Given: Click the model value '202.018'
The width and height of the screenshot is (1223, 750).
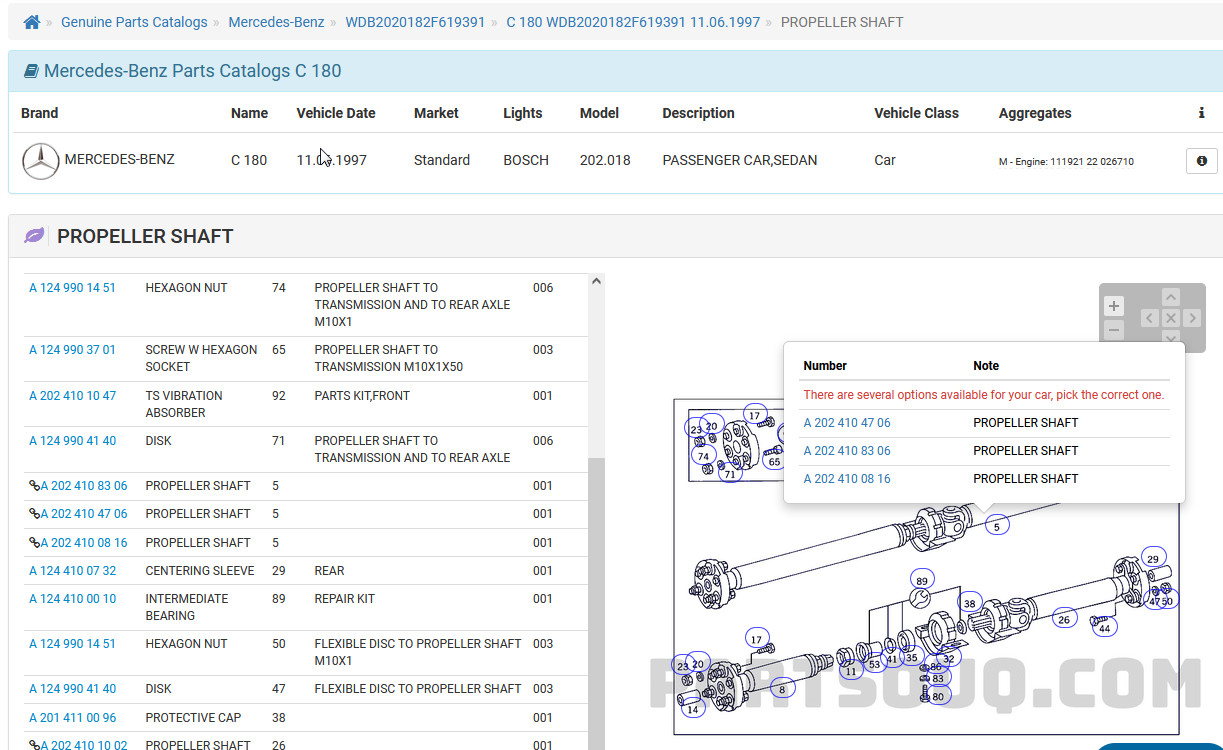Looking at the screenshot, I should (x=605, y=160).
